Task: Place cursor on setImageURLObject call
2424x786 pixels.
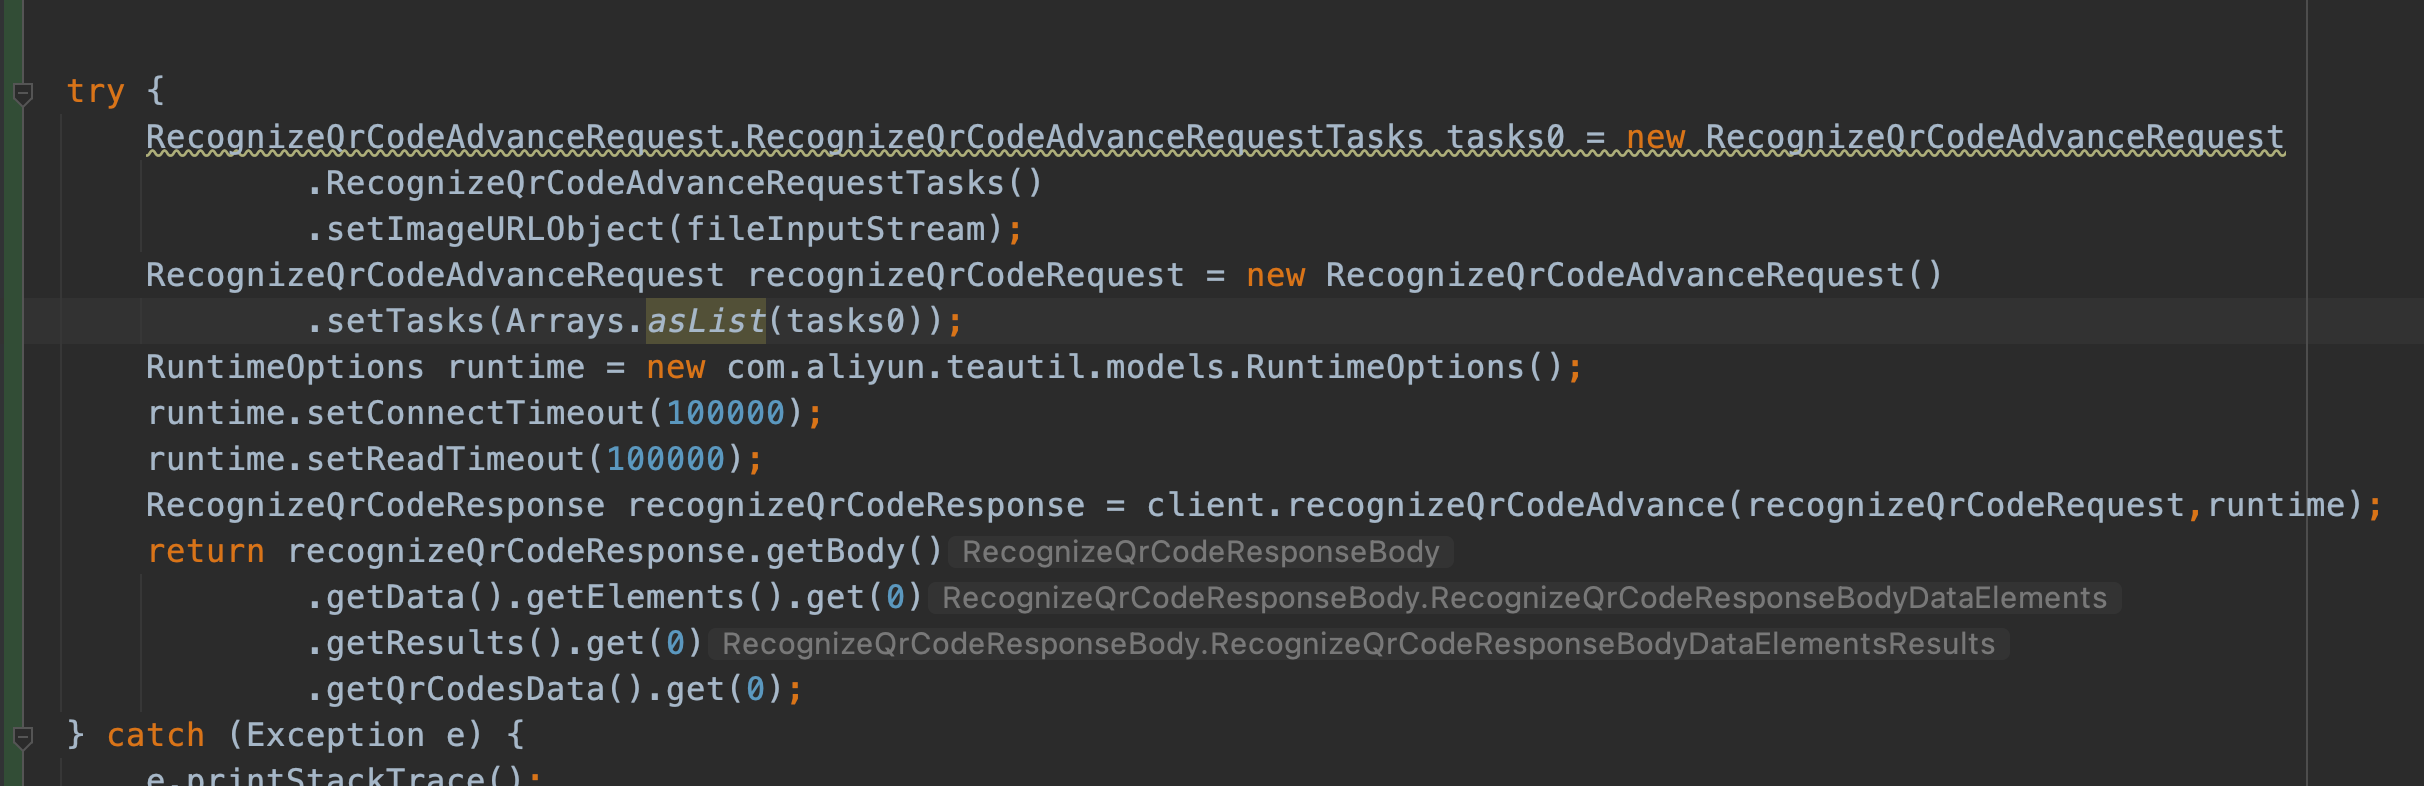Action: [x=495, y=229]
